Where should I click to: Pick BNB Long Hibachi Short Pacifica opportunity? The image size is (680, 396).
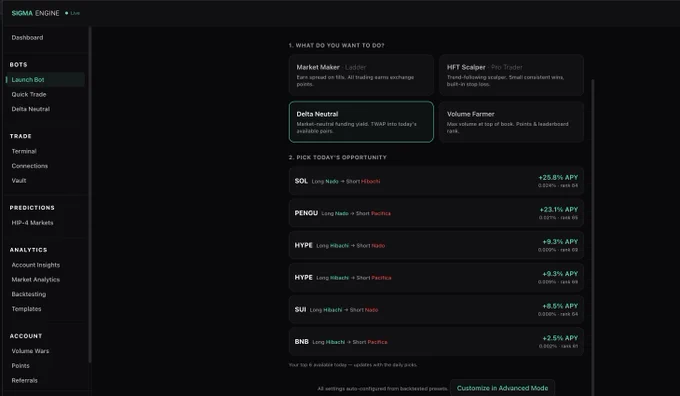click(x=436, y=341)
